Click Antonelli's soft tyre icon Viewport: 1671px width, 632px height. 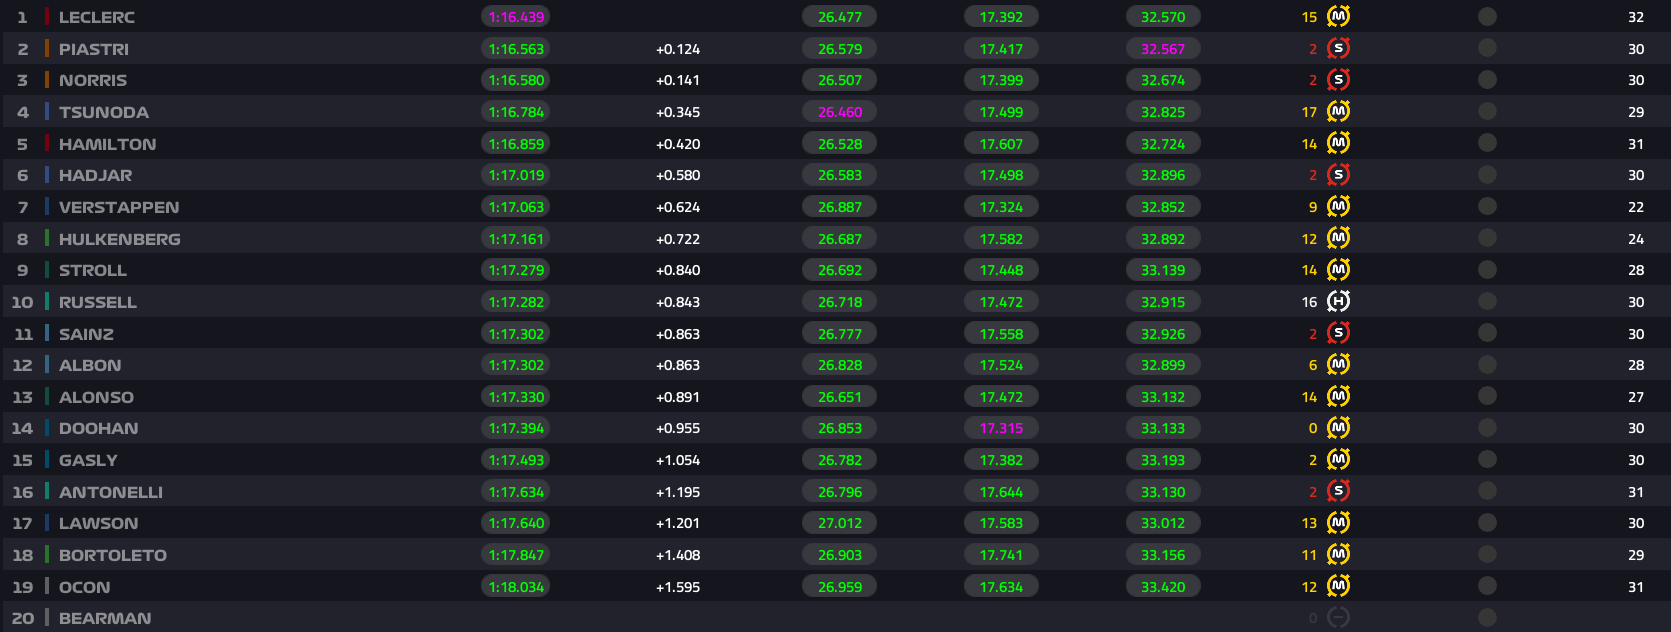click(x=1338, y=491)
